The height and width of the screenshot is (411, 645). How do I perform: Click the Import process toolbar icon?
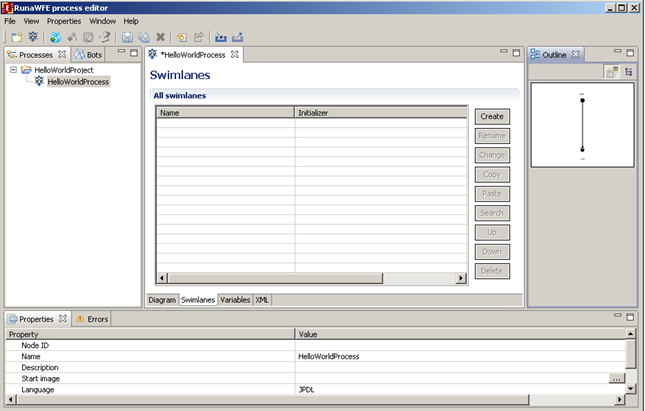(x=220, y=37)
